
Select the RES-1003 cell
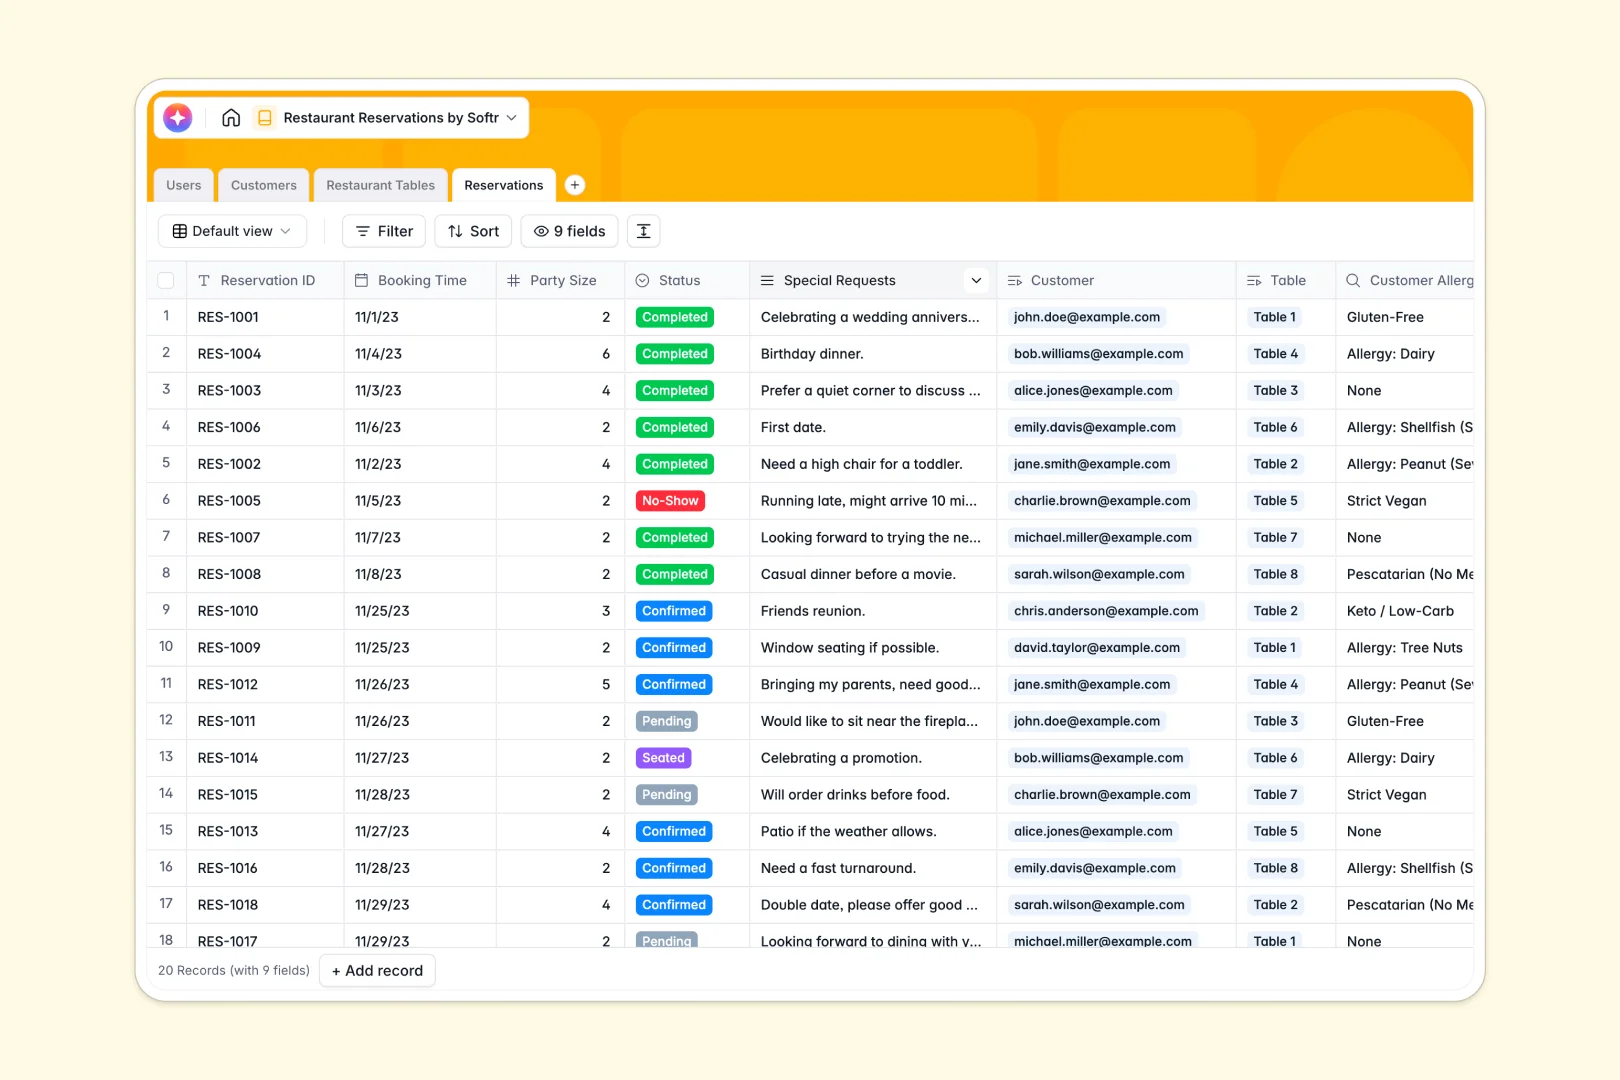click(265, 391)
